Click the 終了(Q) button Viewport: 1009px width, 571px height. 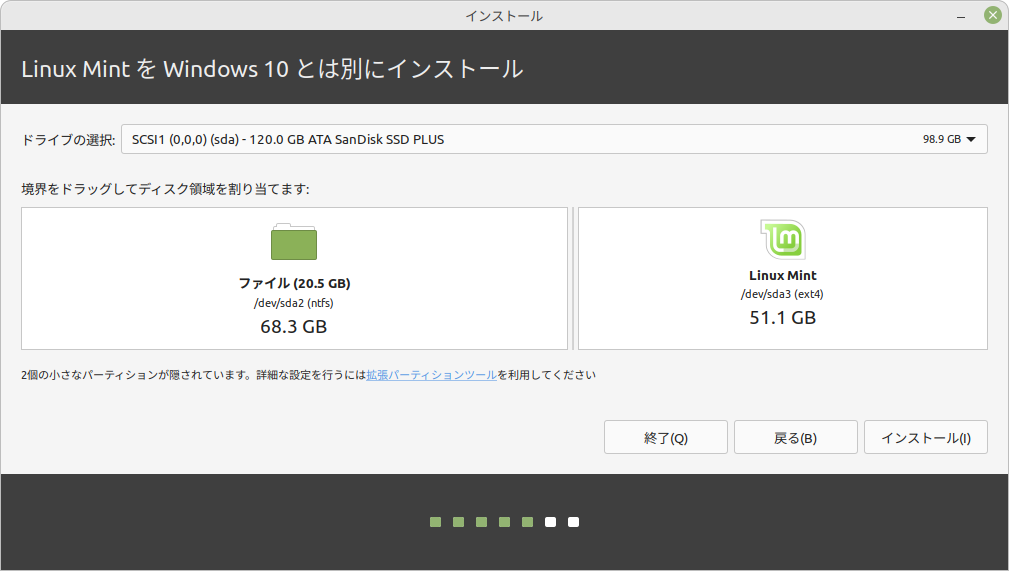[665, 438]
